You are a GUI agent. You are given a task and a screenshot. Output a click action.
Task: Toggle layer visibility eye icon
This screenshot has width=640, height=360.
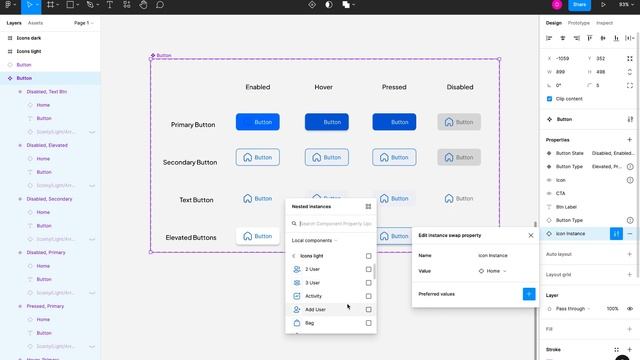630,309
